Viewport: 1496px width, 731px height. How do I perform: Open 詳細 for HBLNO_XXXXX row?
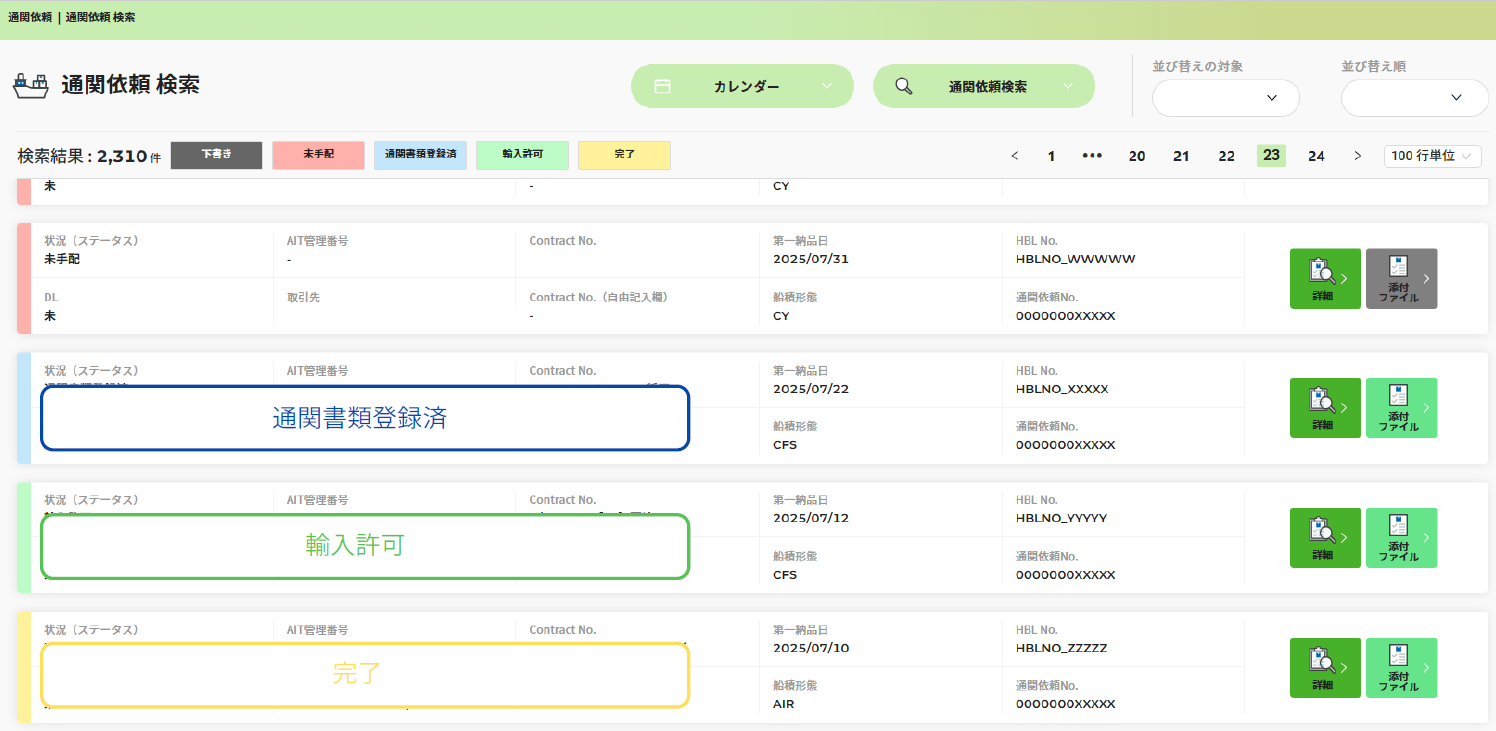click(1325, 408)
